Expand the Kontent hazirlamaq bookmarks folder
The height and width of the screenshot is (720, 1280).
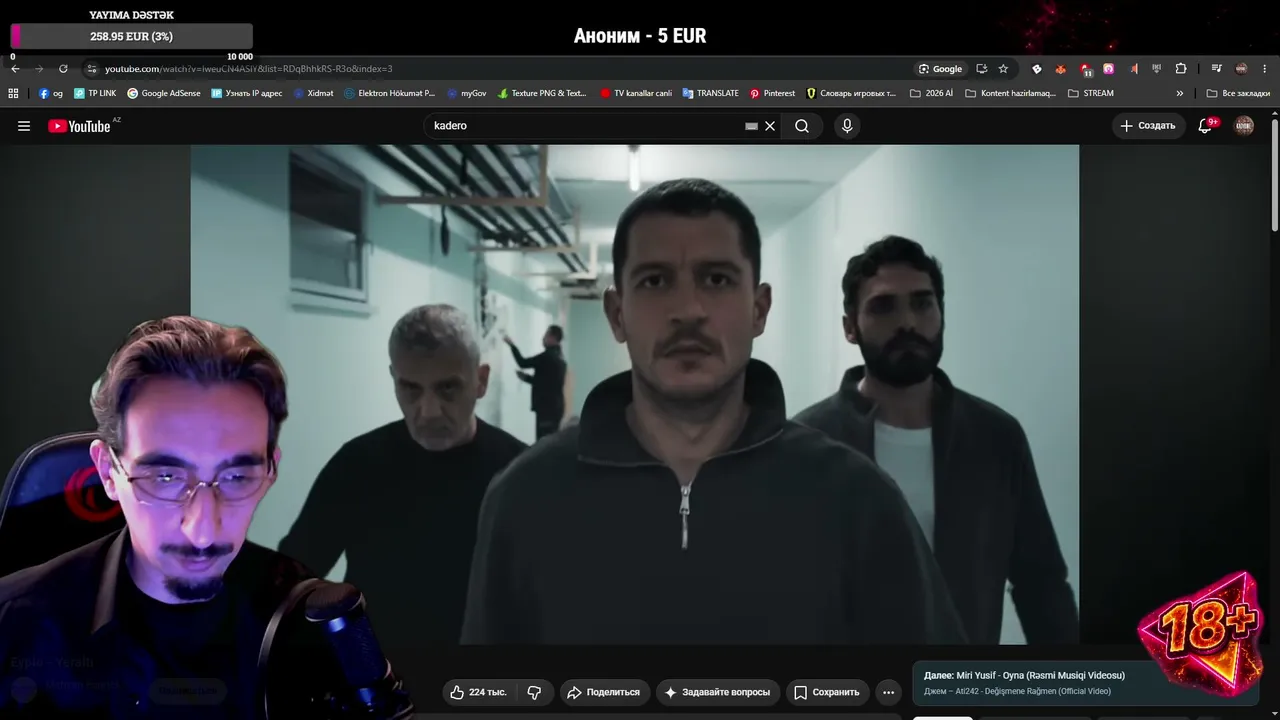point(1010,93)
